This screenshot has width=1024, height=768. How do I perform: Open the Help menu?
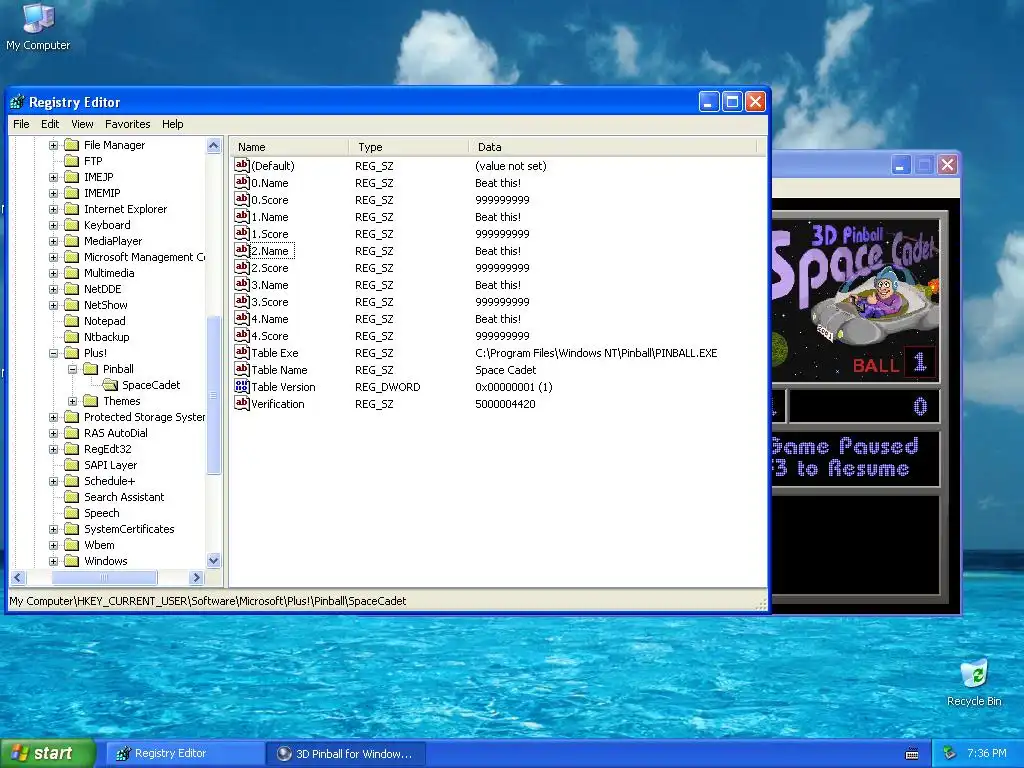(172, 124)
